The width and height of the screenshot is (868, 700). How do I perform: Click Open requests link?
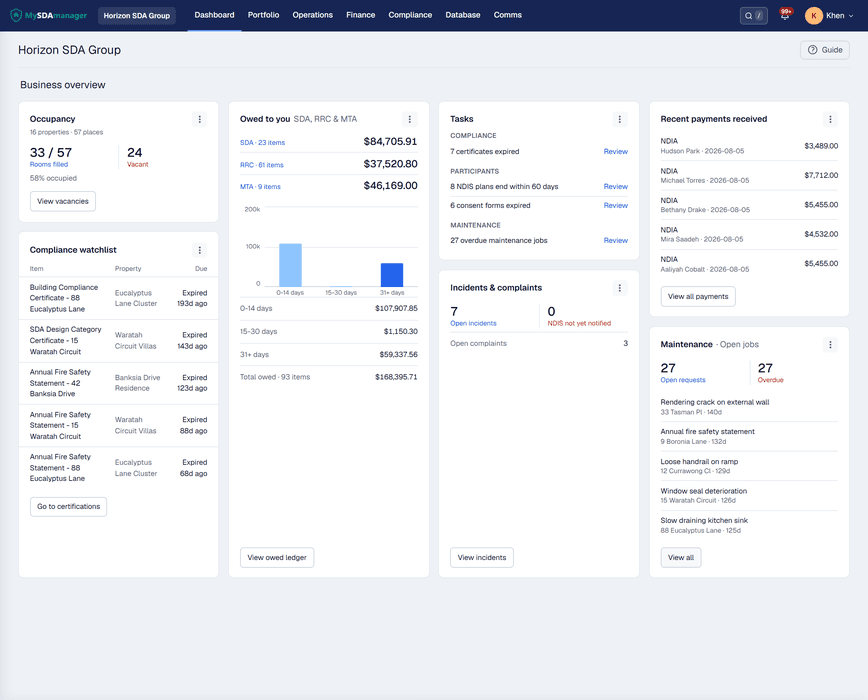[x=683, y=380]
